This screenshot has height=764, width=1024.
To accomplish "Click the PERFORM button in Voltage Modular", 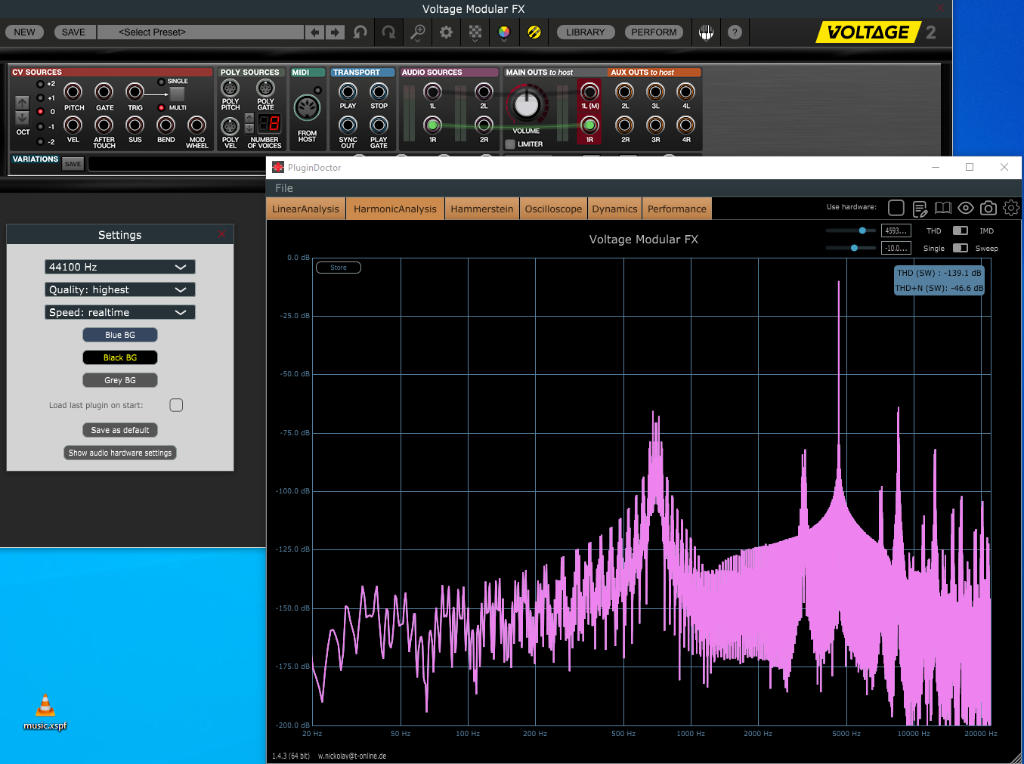I will (x=654, y=32).
